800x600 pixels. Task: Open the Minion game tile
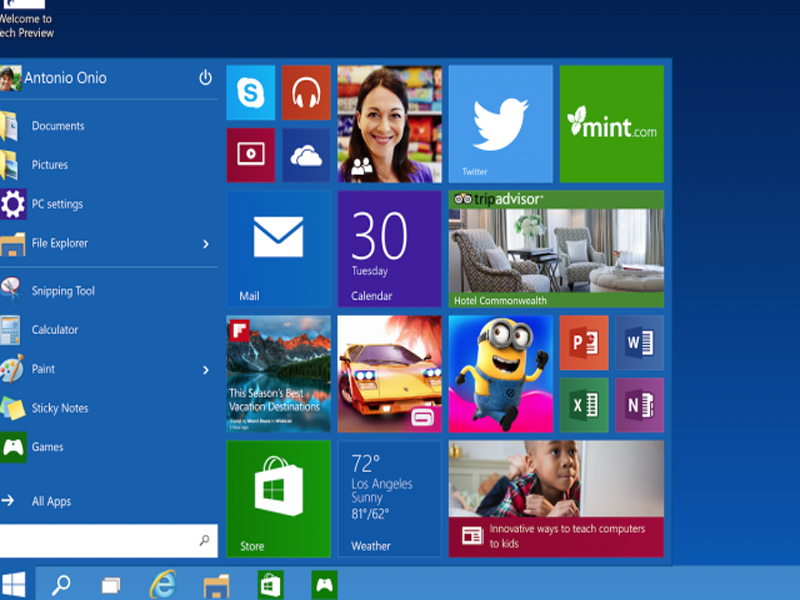pos(501,374)
